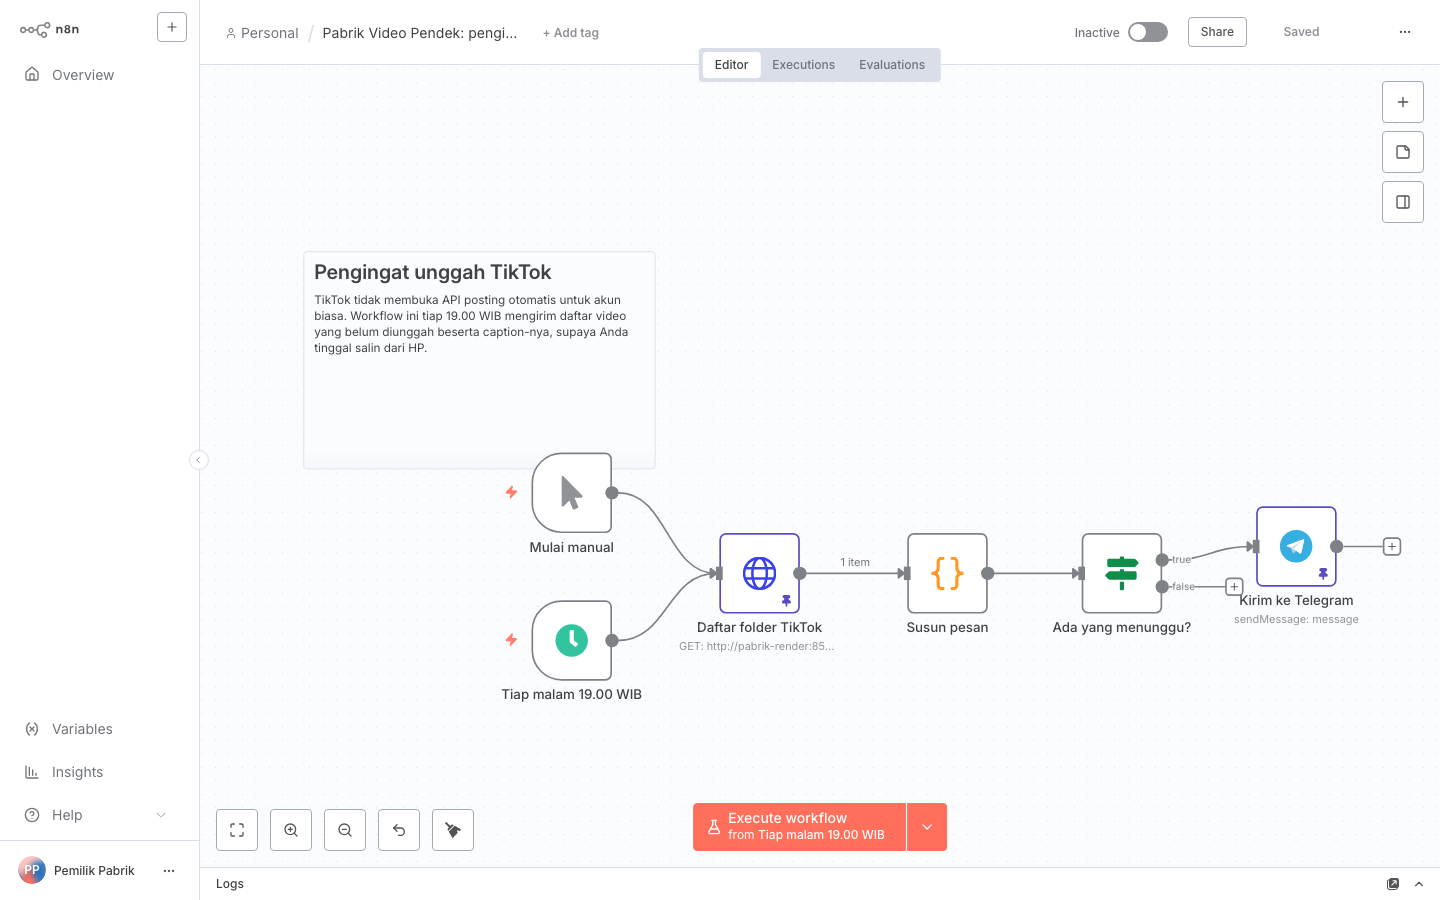Select the Susun pesan code node
1440x900 pixels.
pos(947,573)
